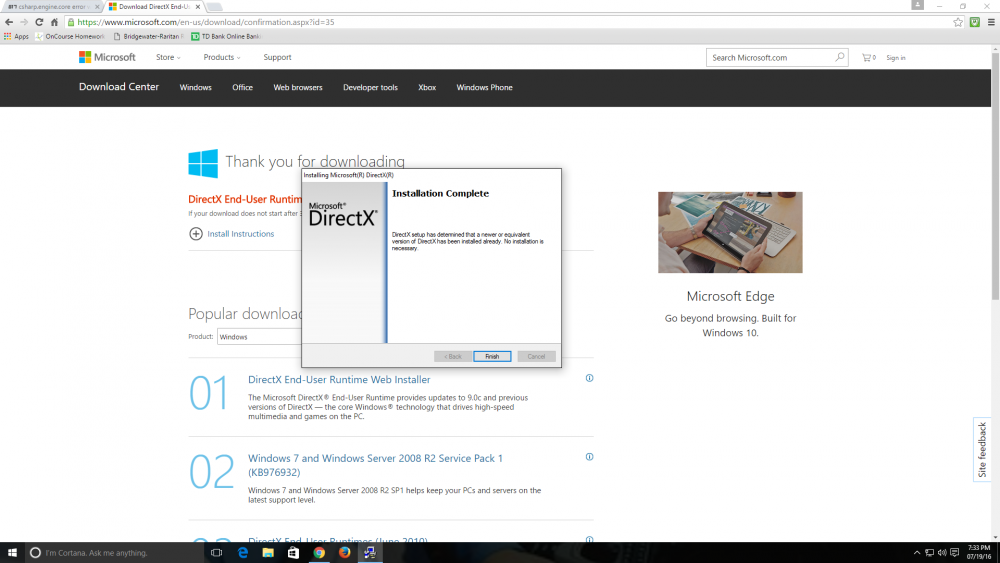
Task: Show hidden tray icons chevron
Action: [x=916, y=553]
